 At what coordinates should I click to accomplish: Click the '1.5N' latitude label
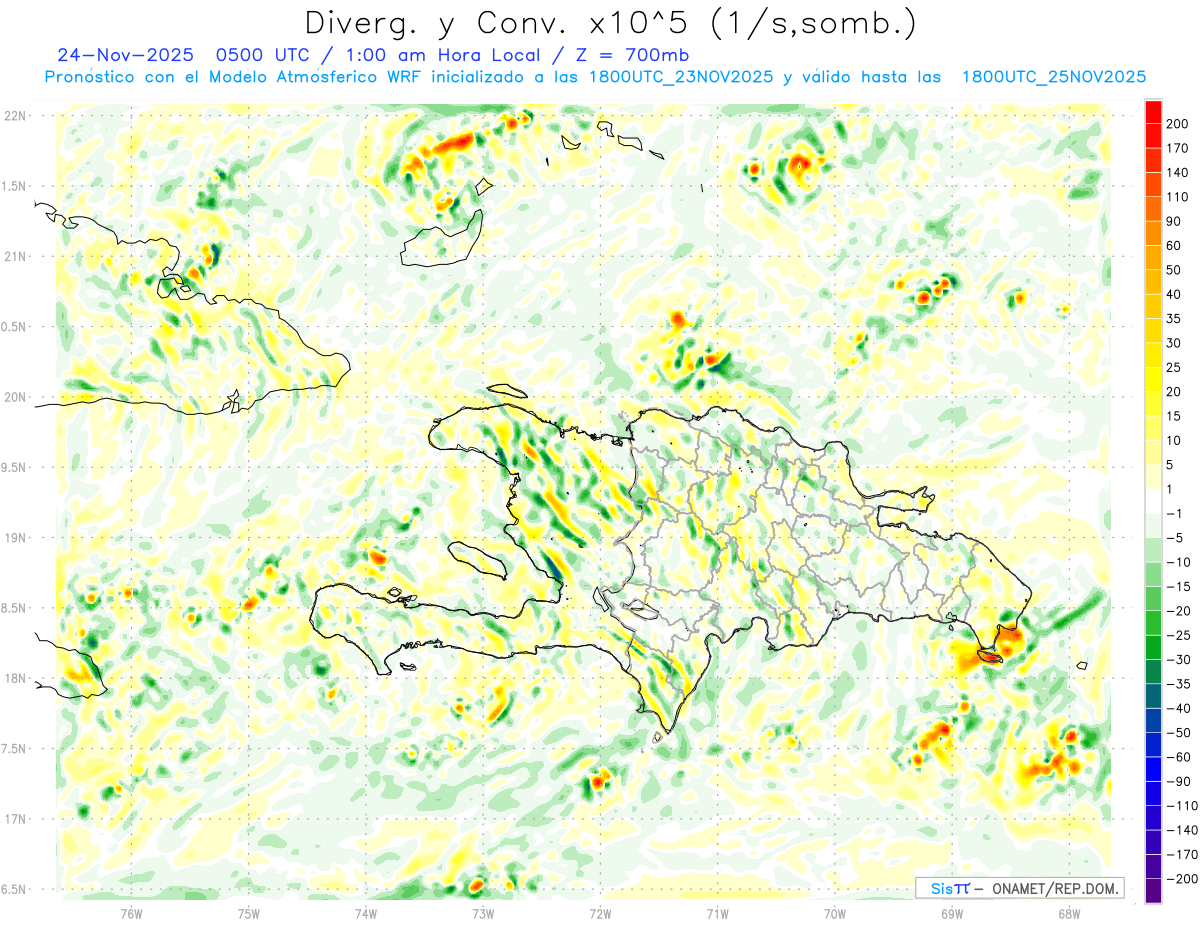tap(15, 186)
